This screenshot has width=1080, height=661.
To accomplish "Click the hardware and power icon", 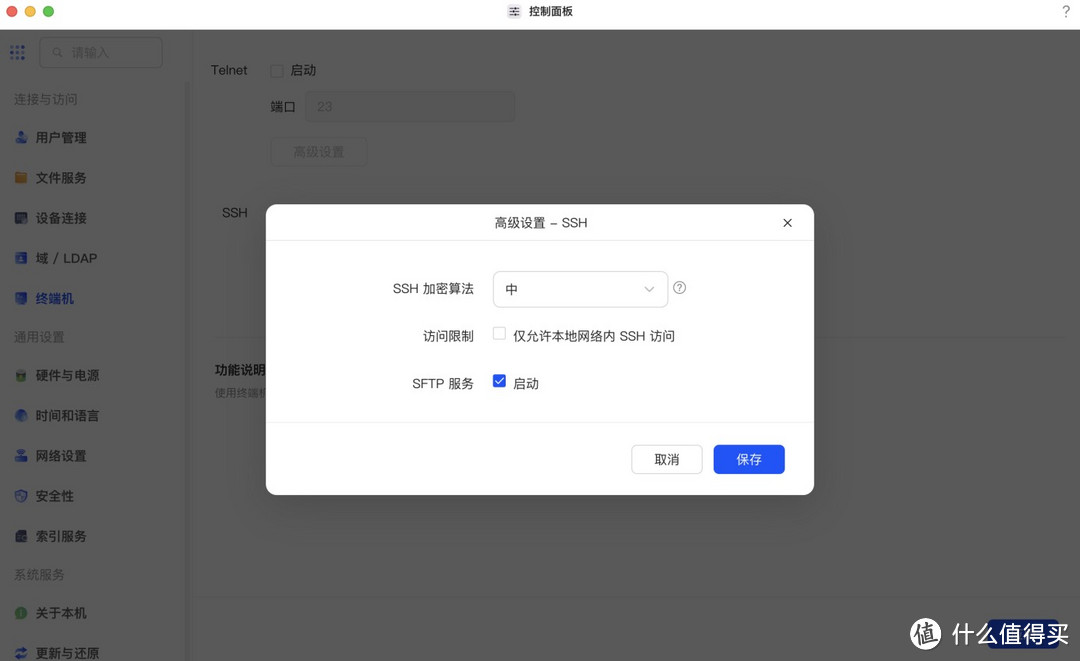I will pos(21,375).
